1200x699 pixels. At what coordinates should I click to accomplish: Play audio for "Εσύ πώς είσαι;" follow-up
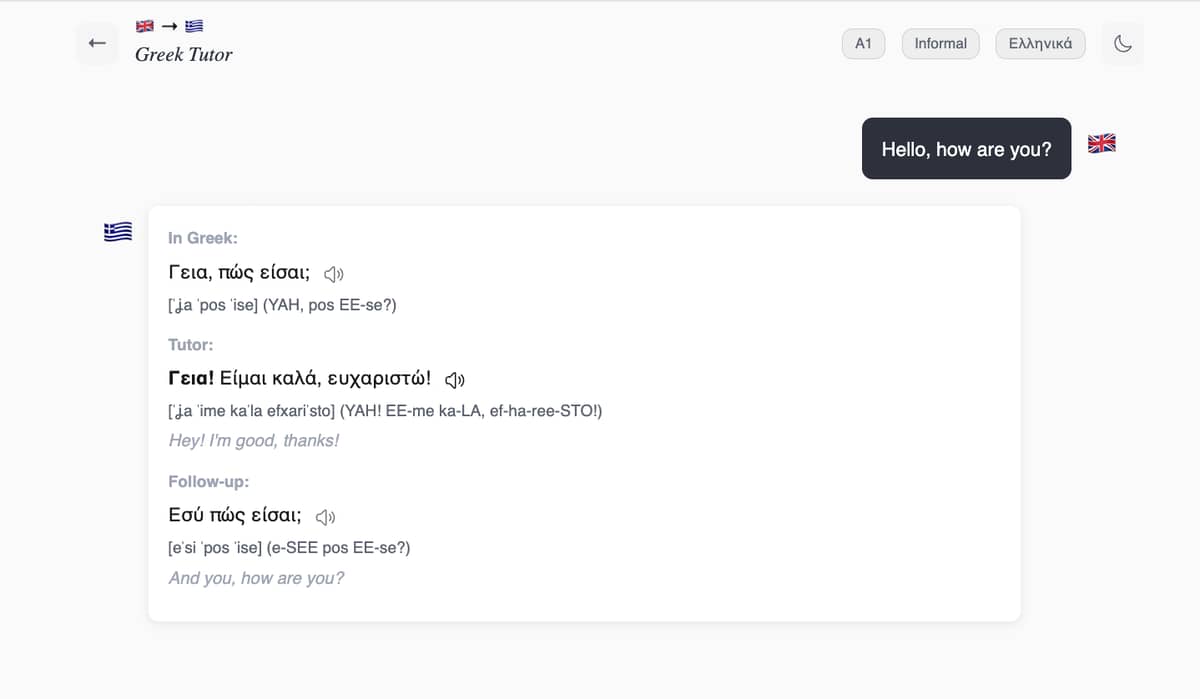[x=325, y=517]
